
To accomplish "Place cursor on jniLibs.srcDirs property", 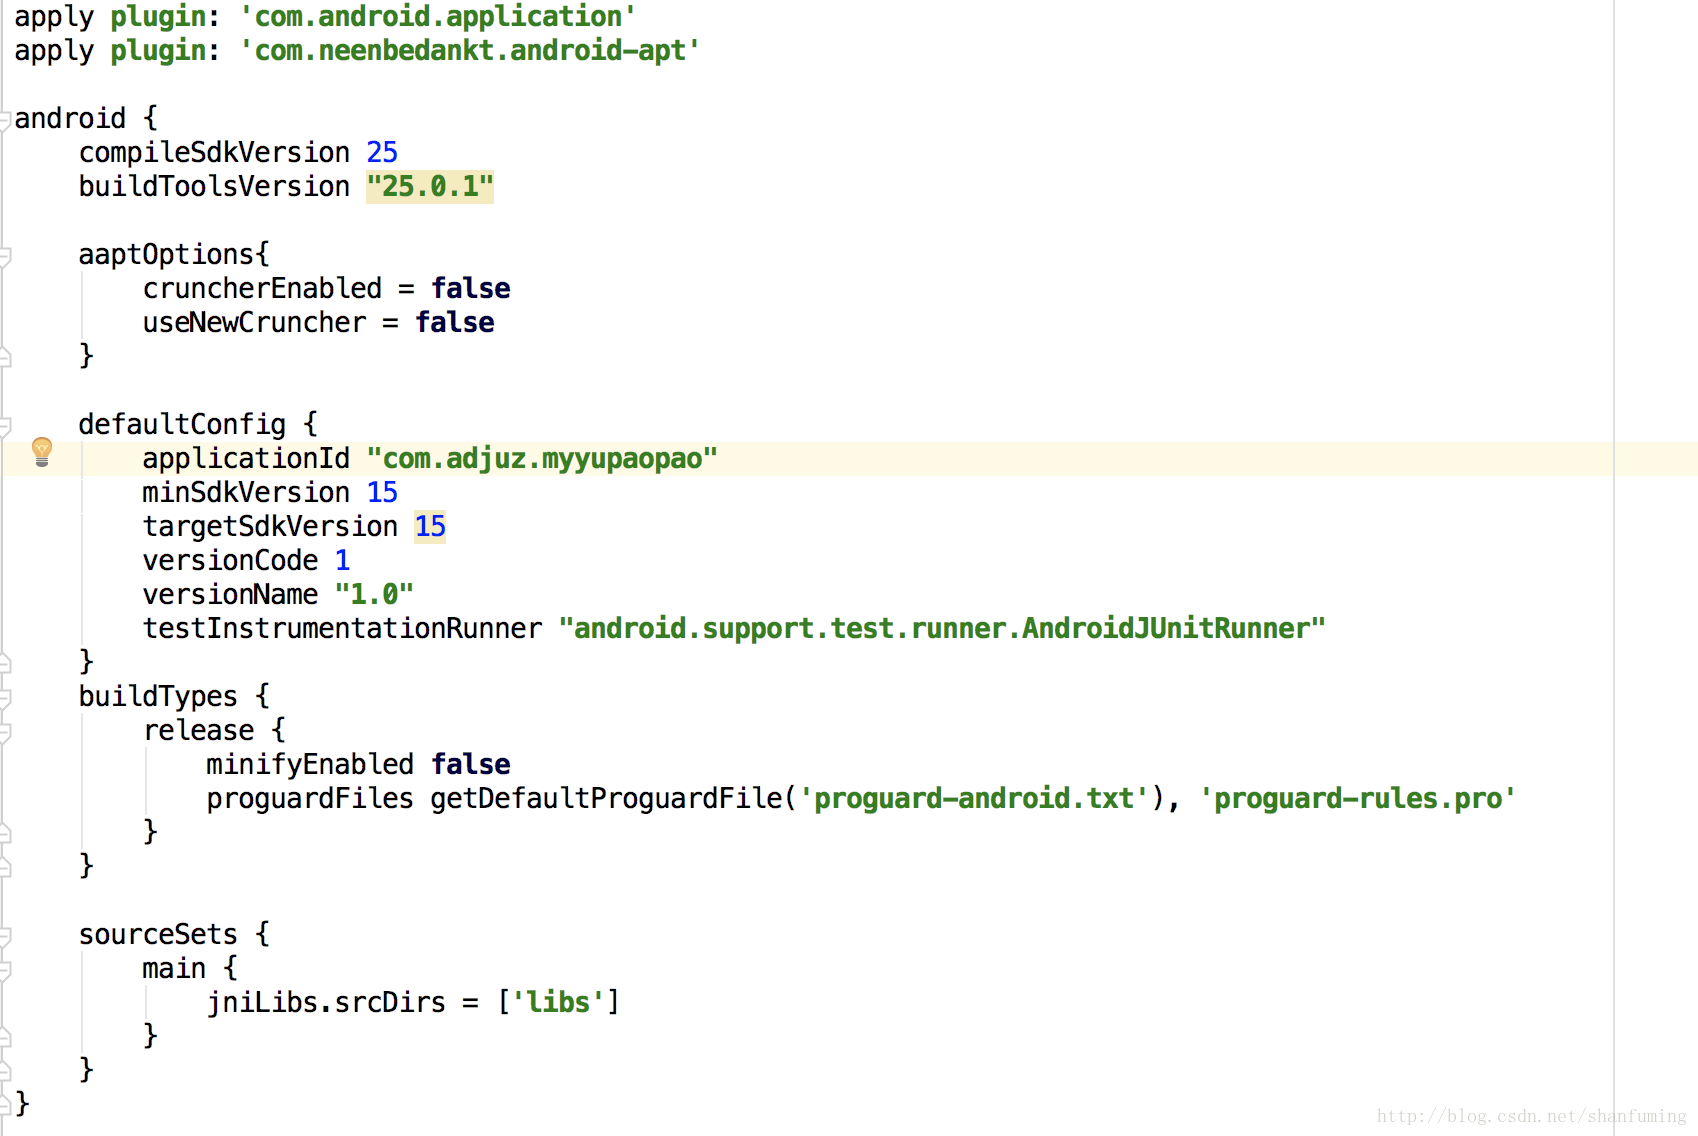I will point(326,1003).
